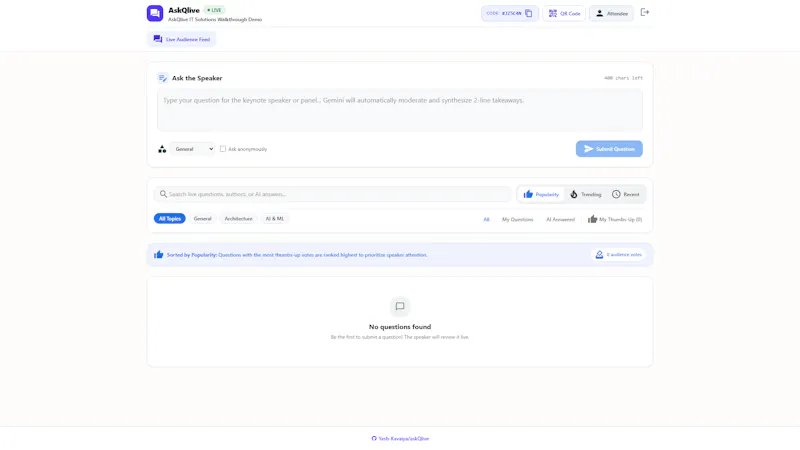Click the Submit Question button

coord(609,149)
